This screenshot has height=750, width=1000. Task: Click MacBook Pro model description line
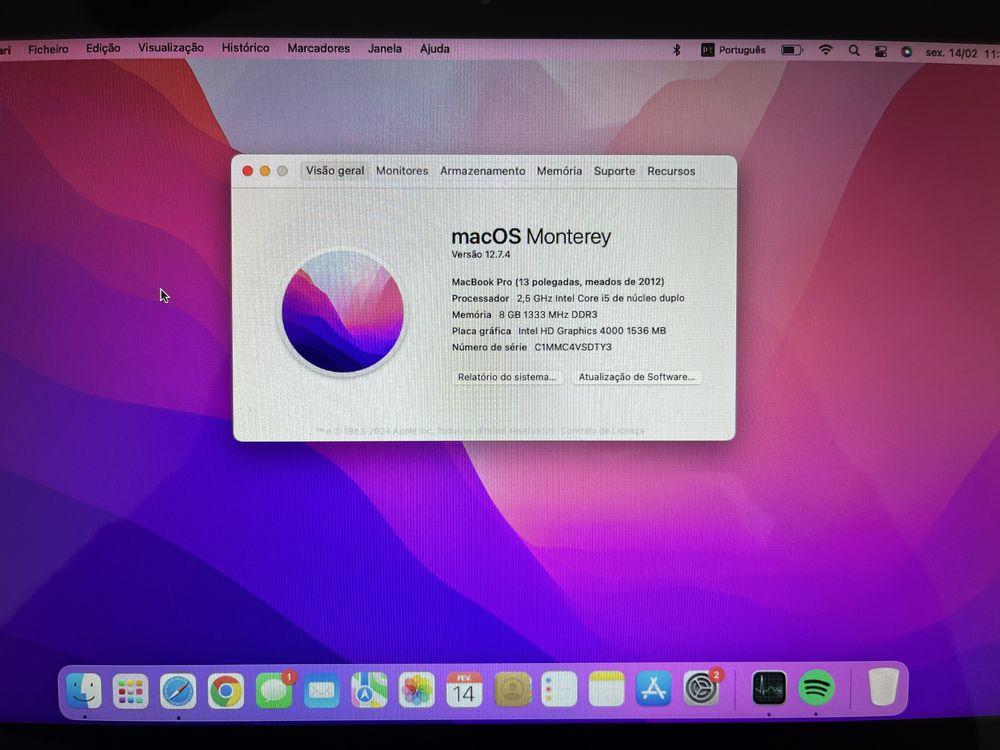558,282
